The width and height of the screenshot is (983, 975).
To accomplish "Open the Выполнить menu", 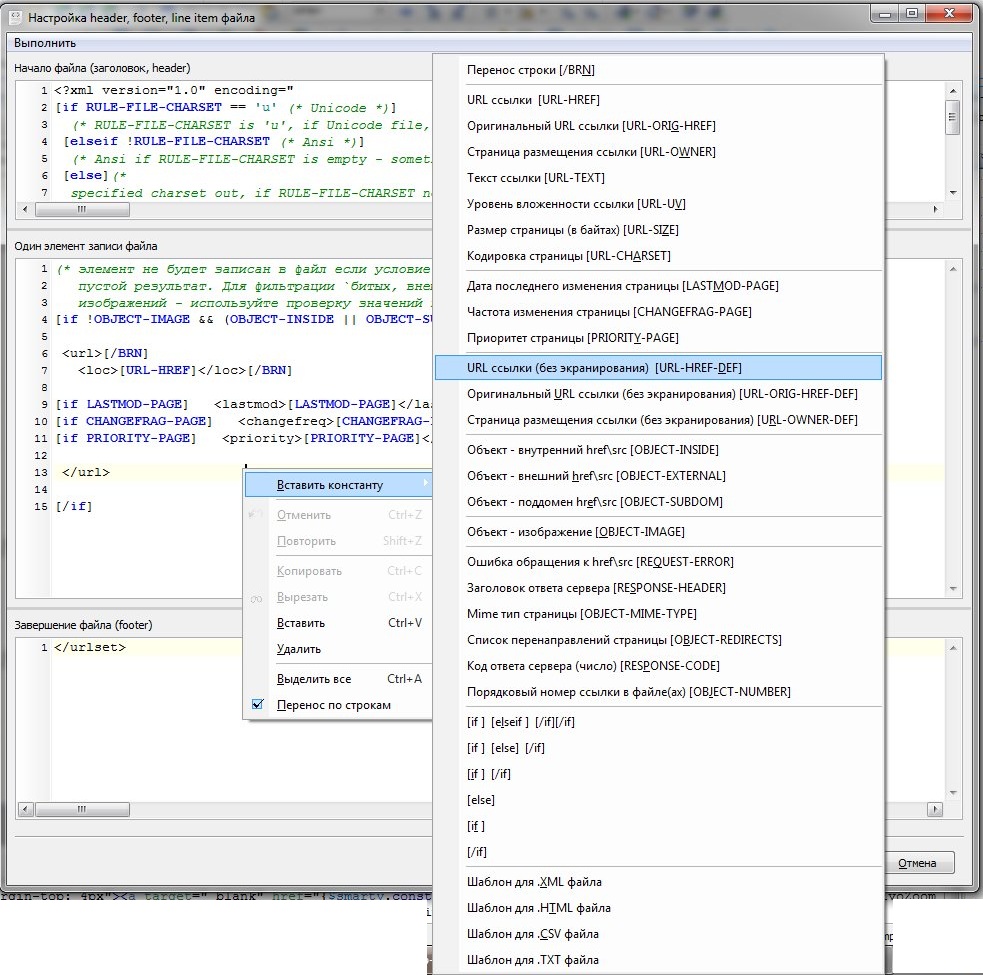I will click(x=45, y=43).
